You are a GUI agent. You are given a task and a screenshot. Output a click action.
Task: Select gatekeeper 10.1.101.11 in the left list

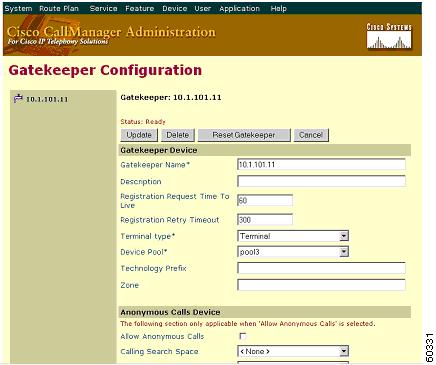[47, 99]
